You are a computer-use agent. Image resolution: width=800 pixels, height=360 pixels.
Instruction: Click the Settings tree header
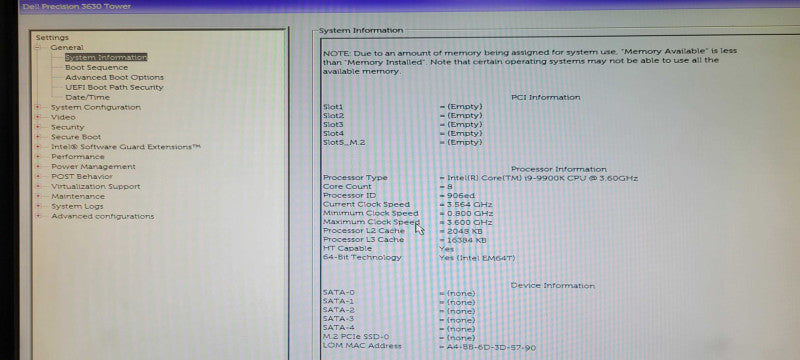(52, 38)
